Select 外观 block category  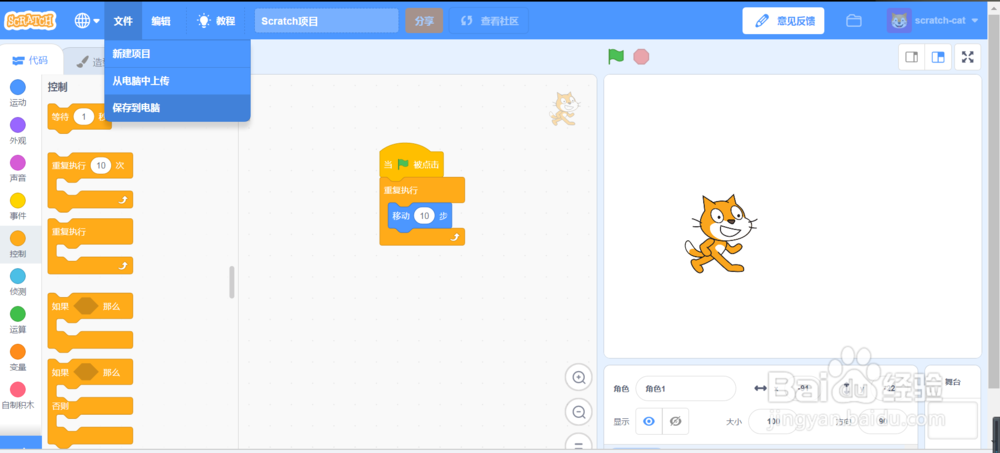pos(18,131)
